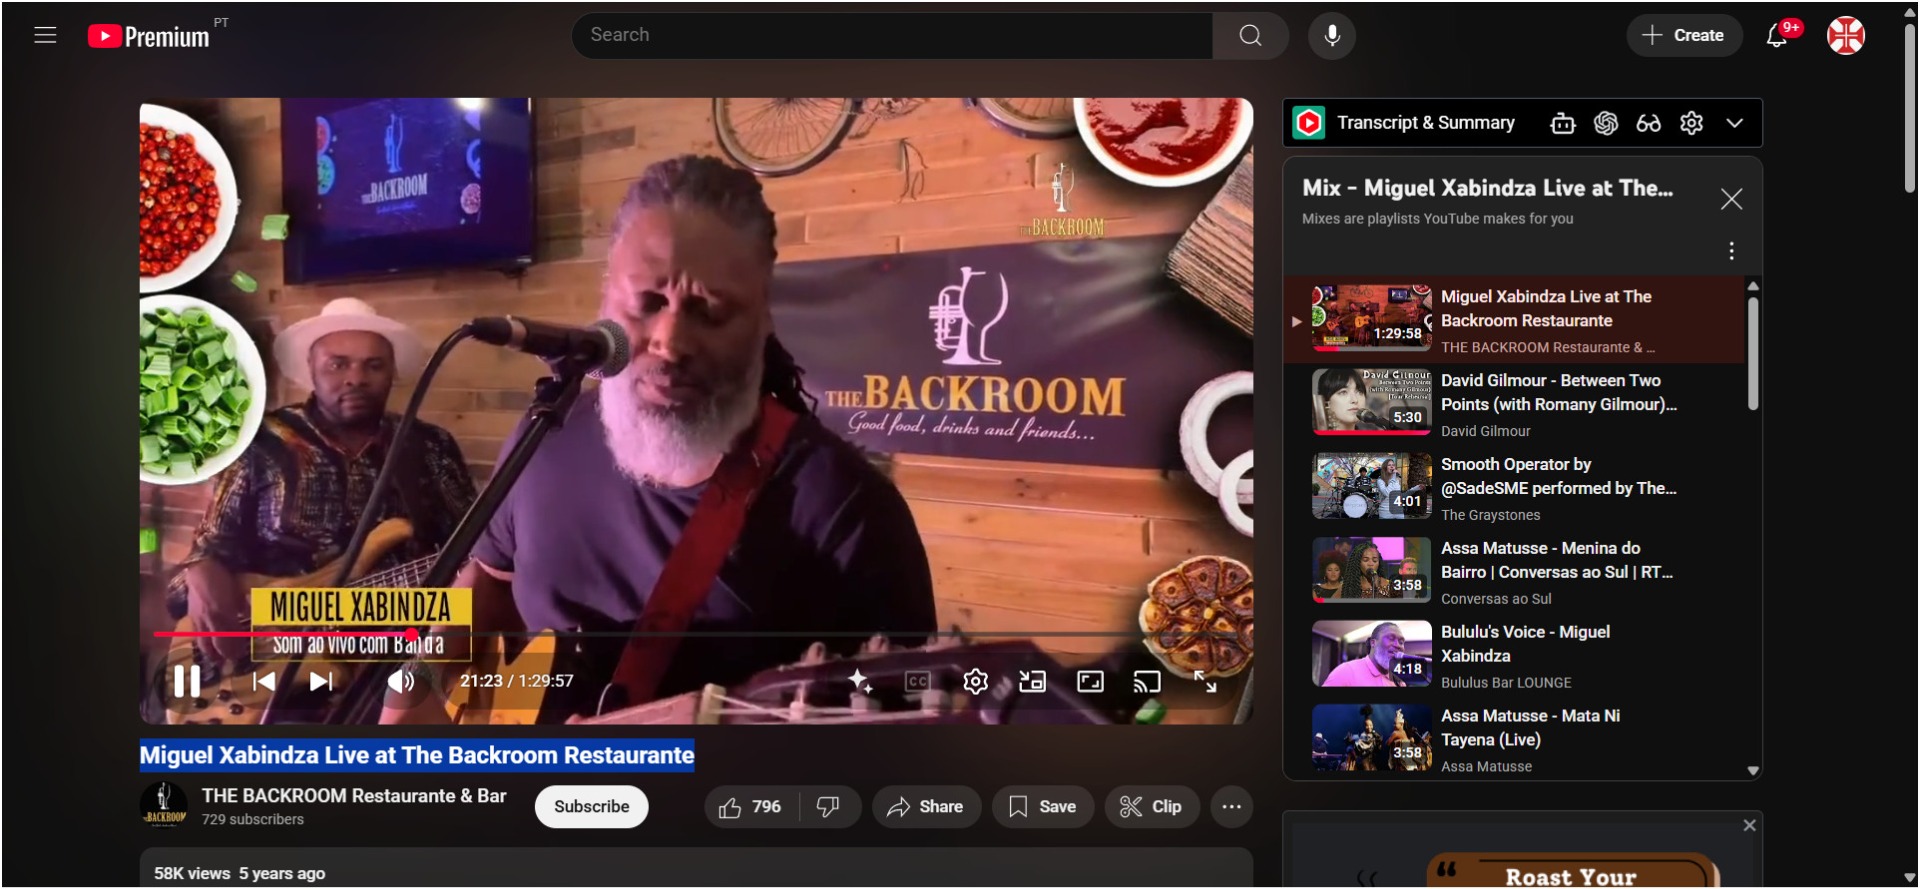This screenshot has height=889, width=1920.
Task: Mute the video volume
Action: click(400, 681)
